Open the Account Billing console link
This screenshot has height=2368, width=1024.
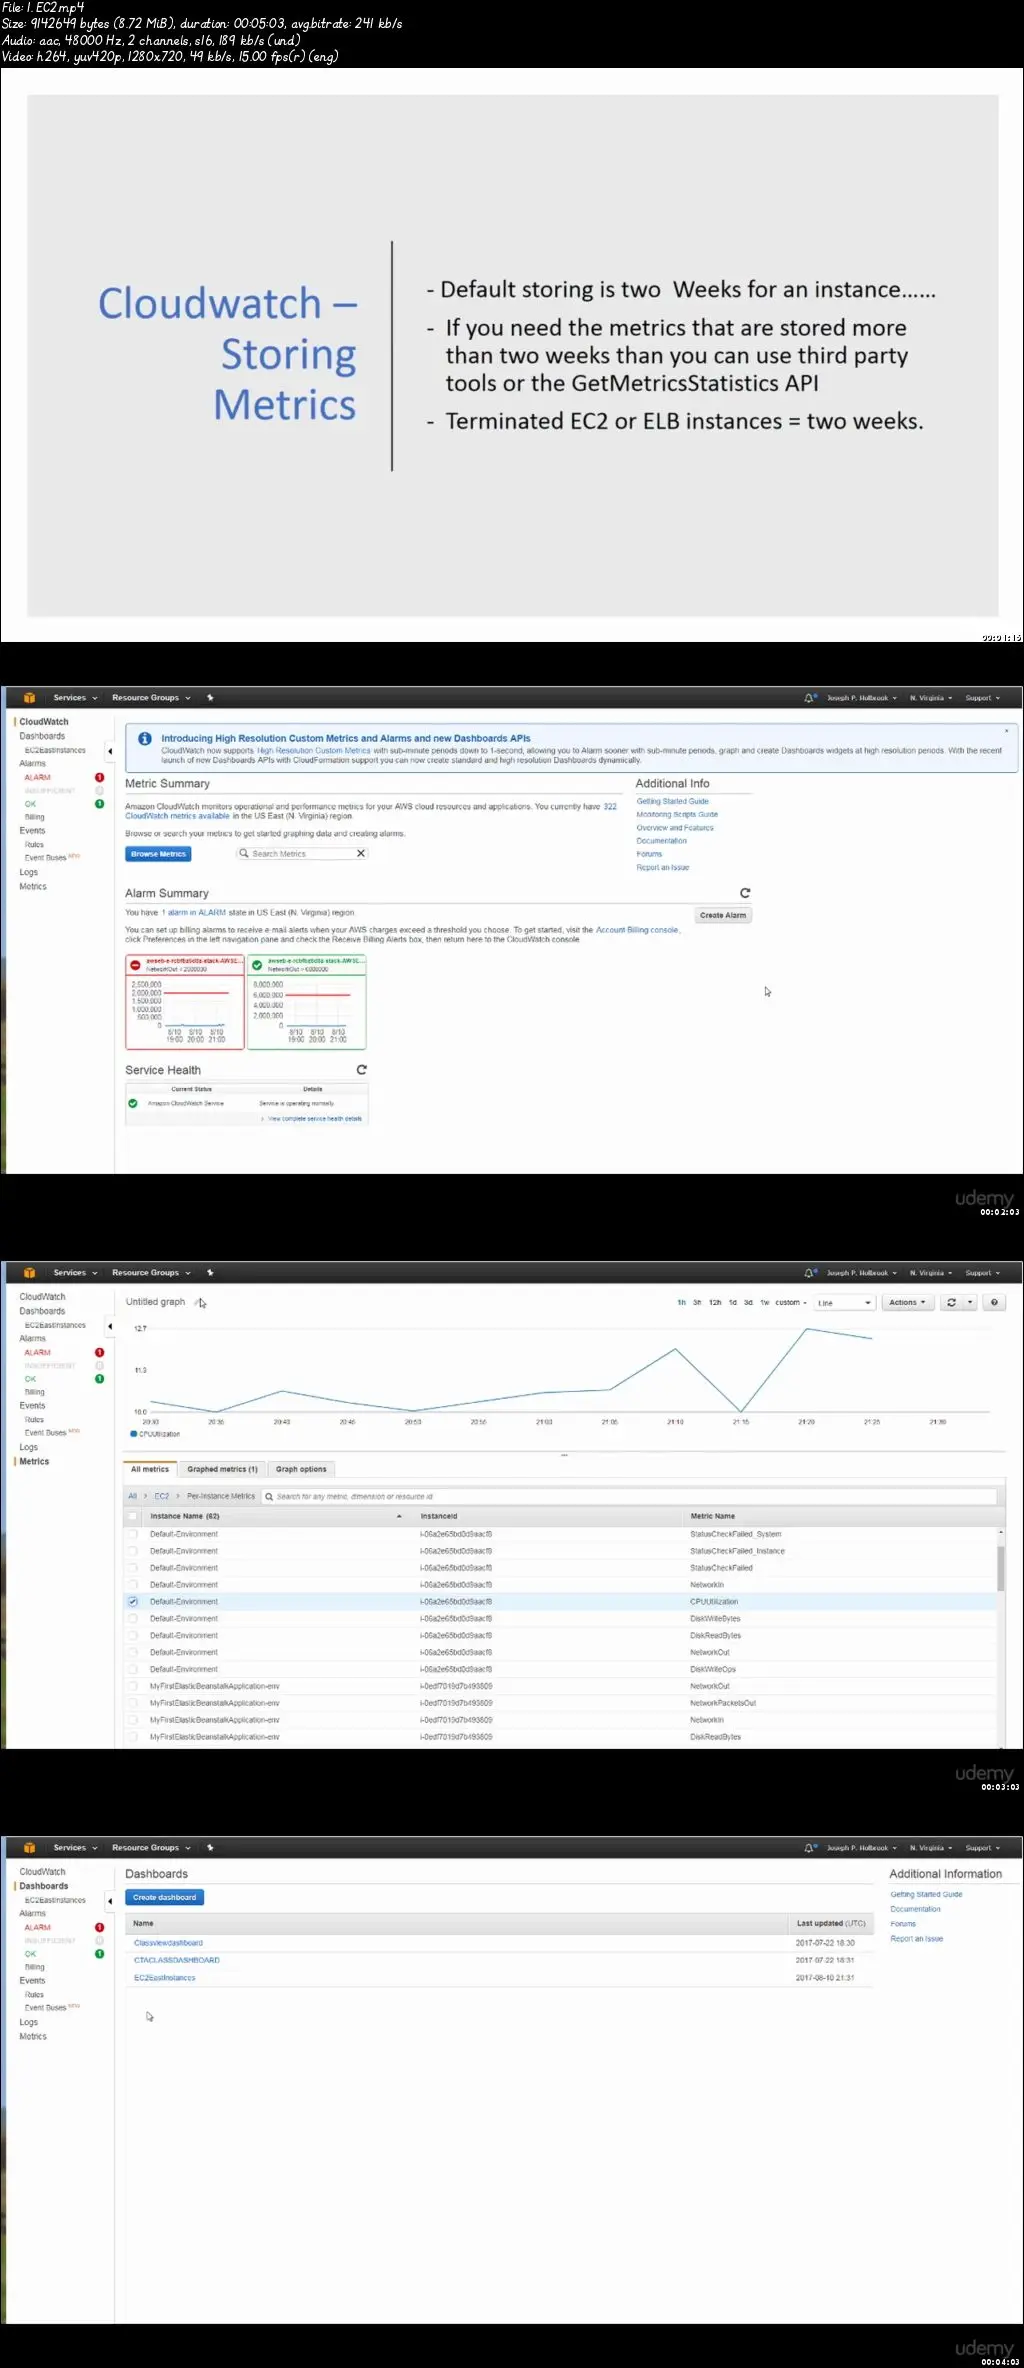637,930
